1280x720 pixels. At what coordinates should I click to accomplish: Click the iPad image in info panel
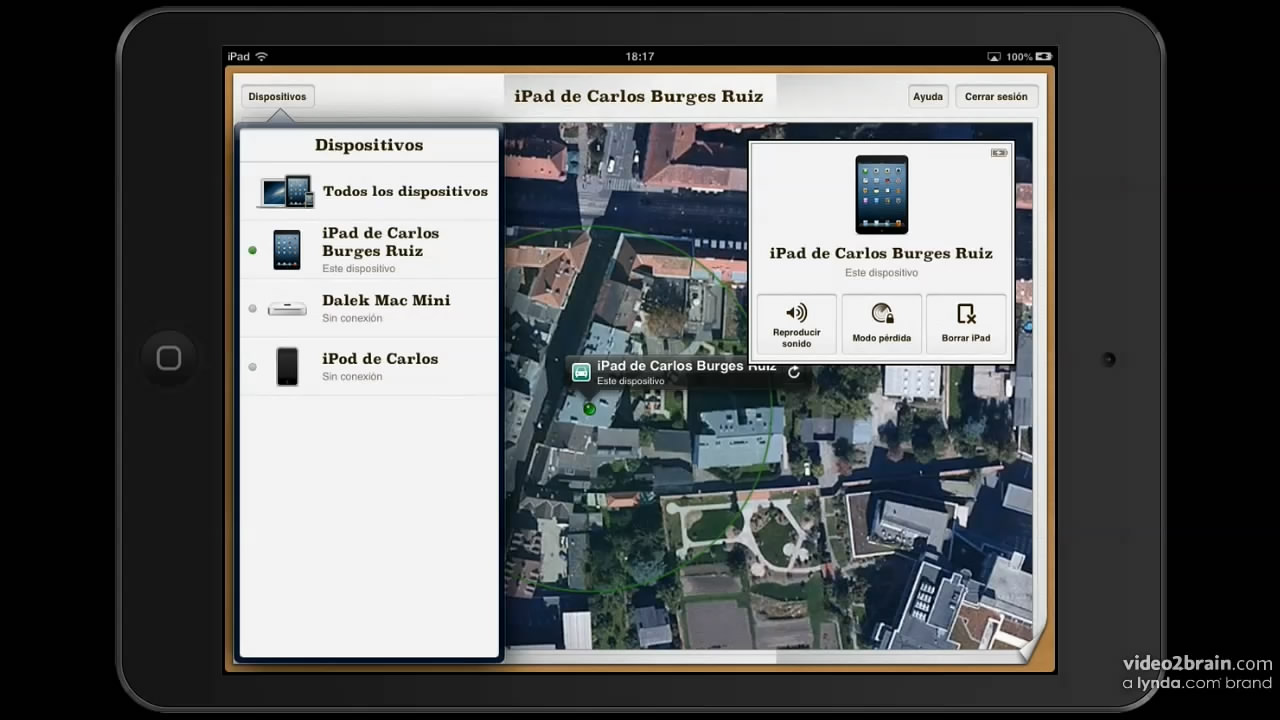(882, 194)
